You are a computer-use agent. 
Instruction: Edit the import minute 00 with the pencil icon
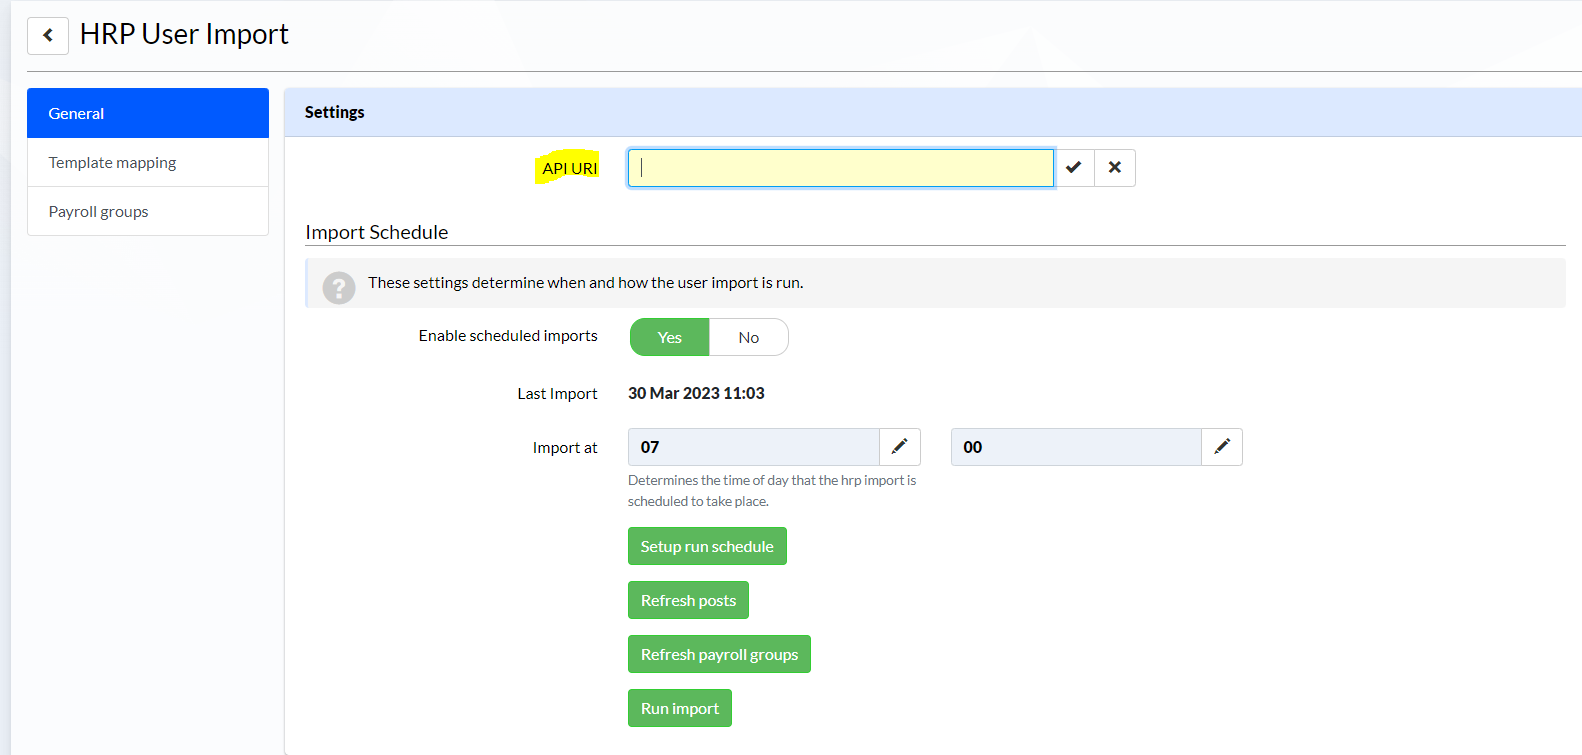(1222, 447)
